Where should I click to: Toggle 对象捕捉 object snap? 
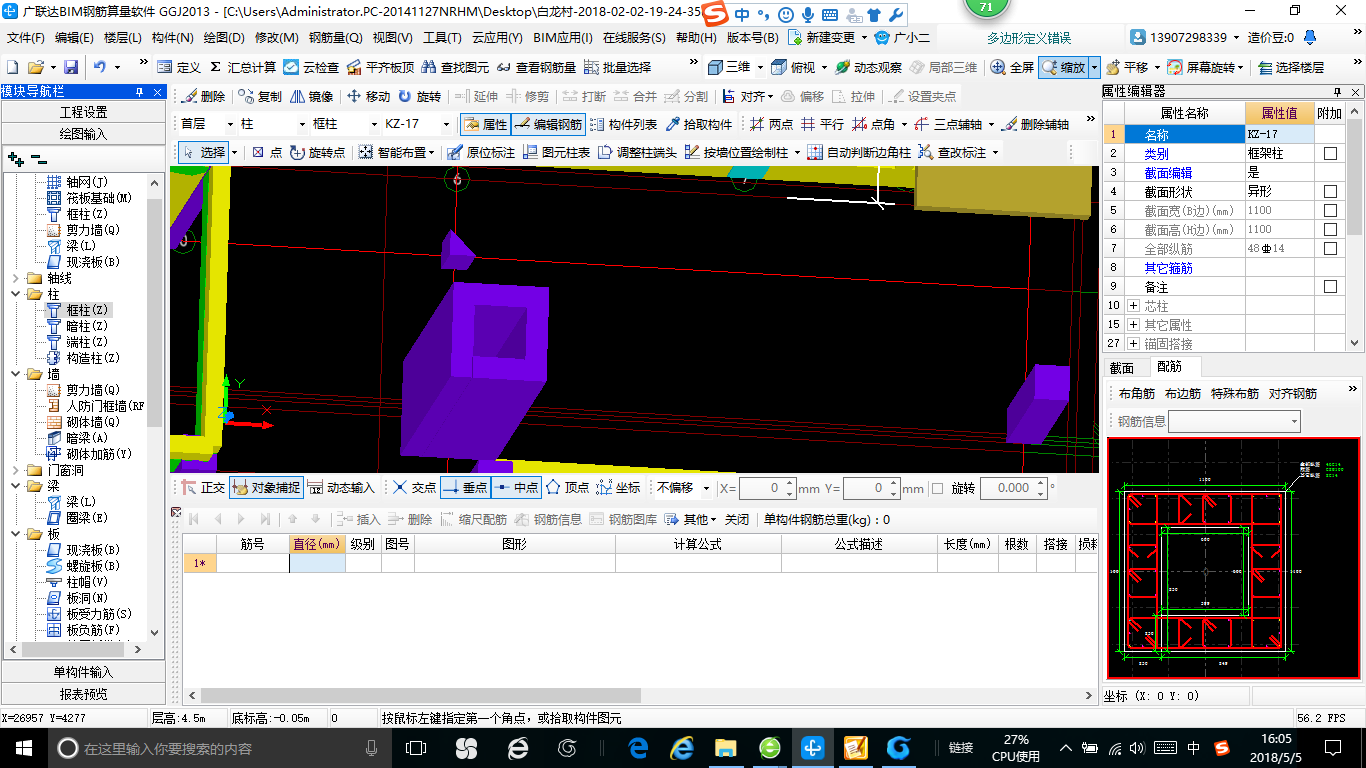point(265,487)
